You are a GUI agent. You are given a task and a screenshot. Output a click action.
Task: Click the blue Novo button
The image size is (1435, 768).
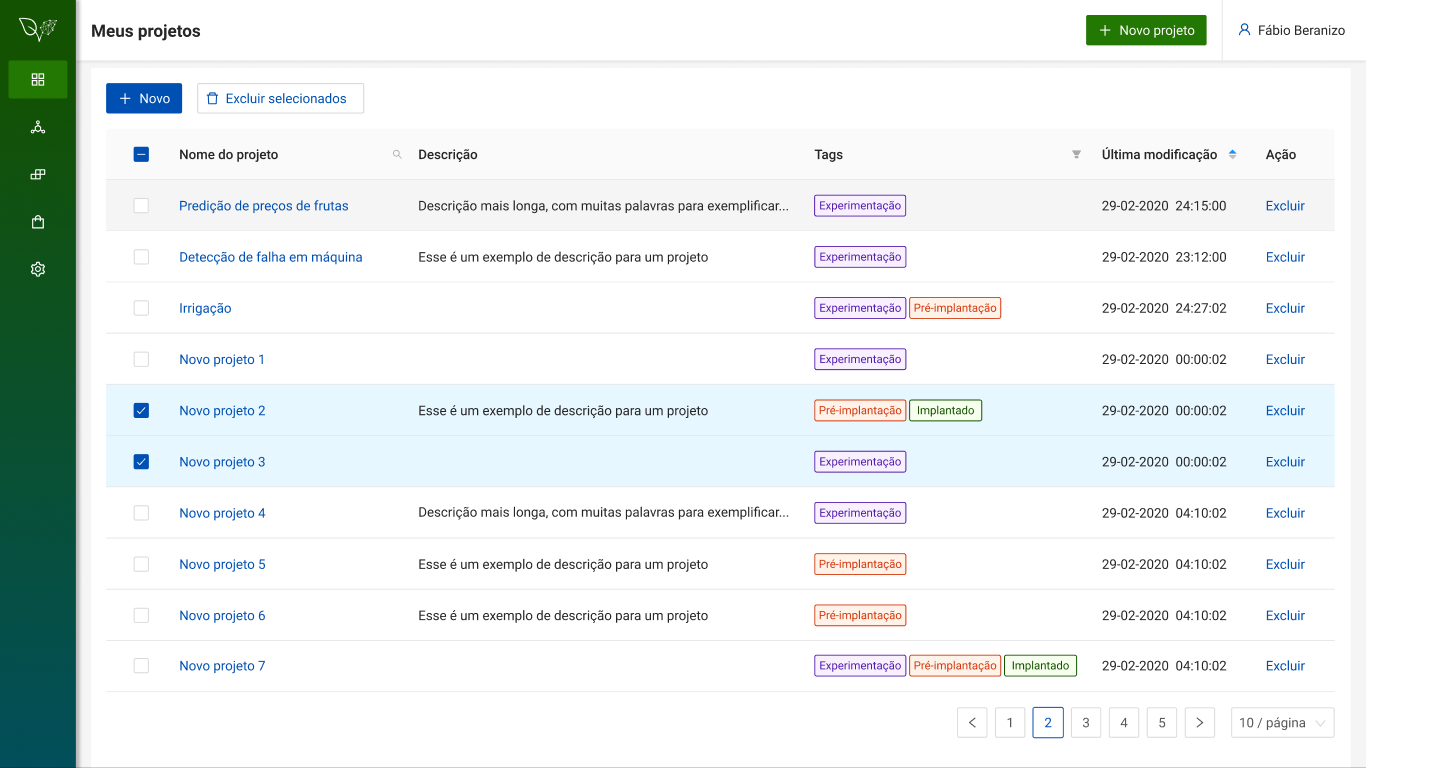click(x=144, y=98)
